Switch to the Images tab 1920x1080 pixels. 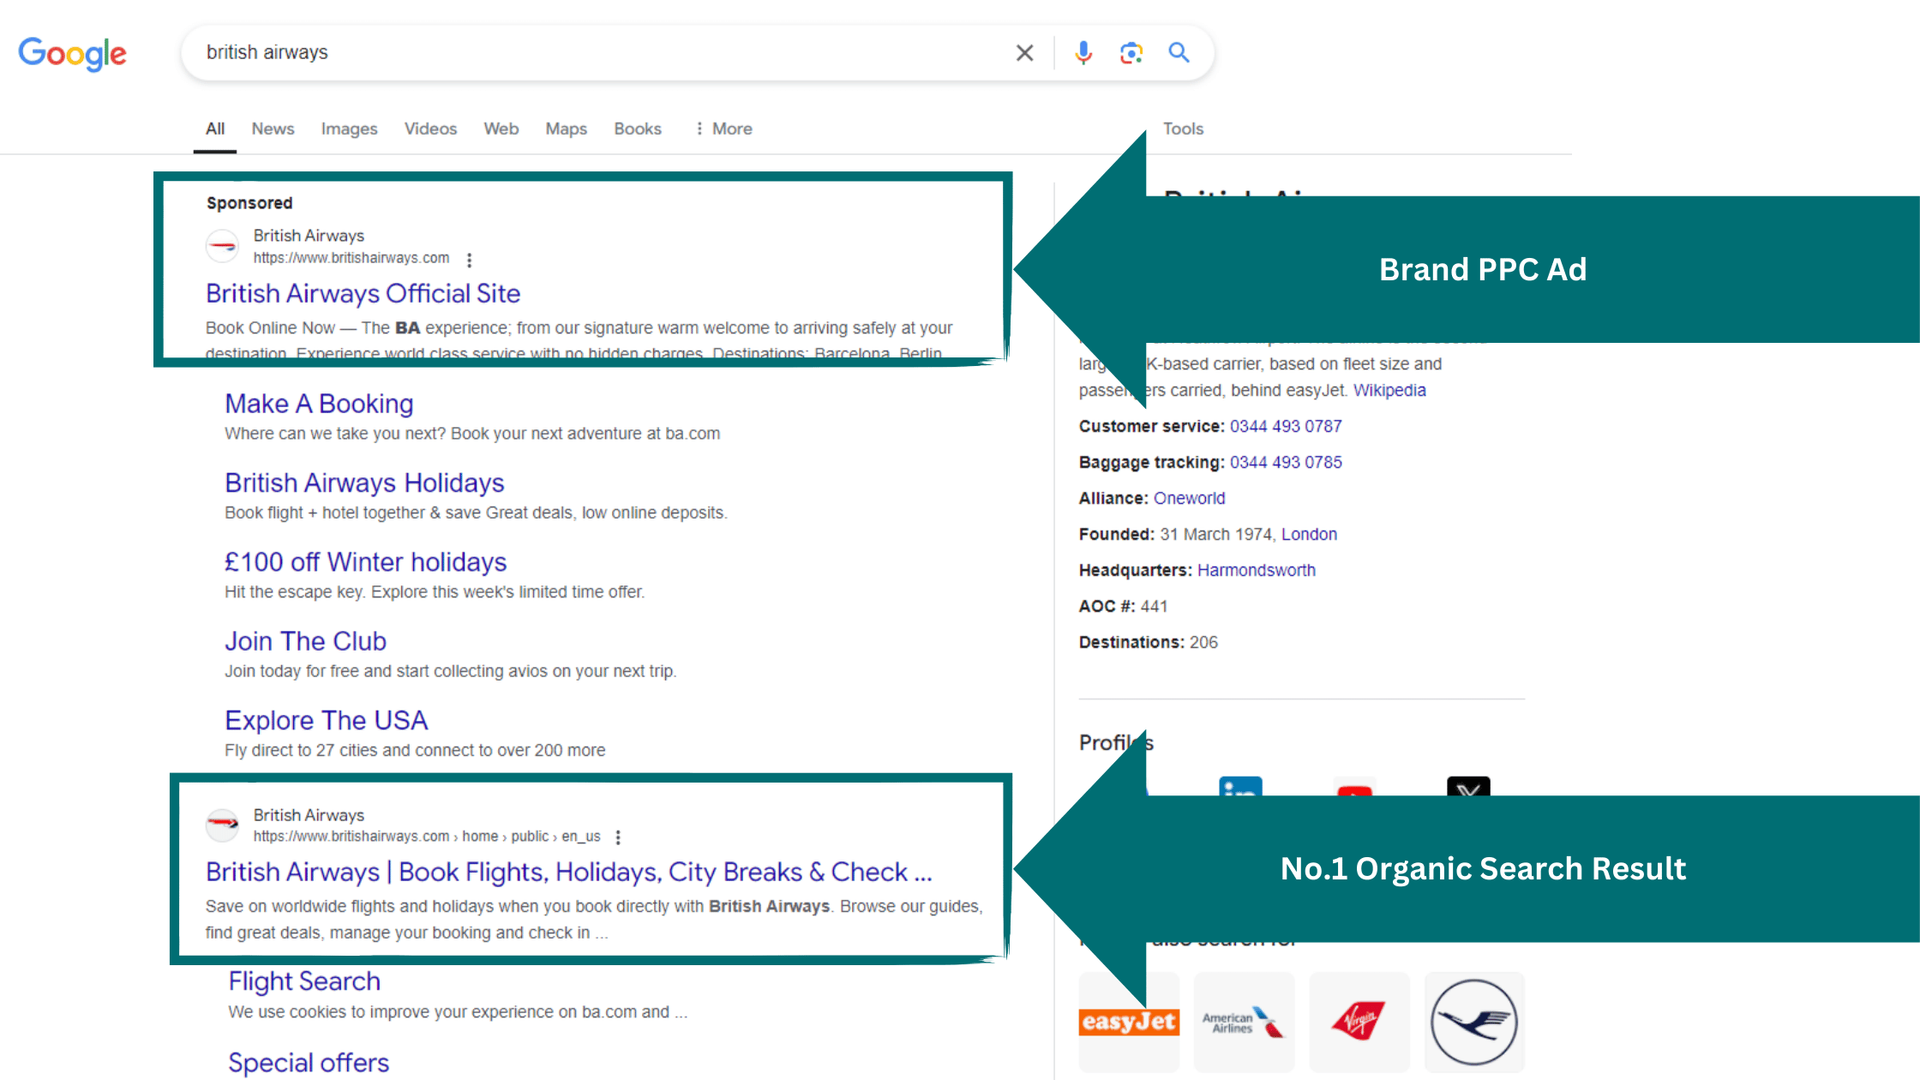[349, 129]
